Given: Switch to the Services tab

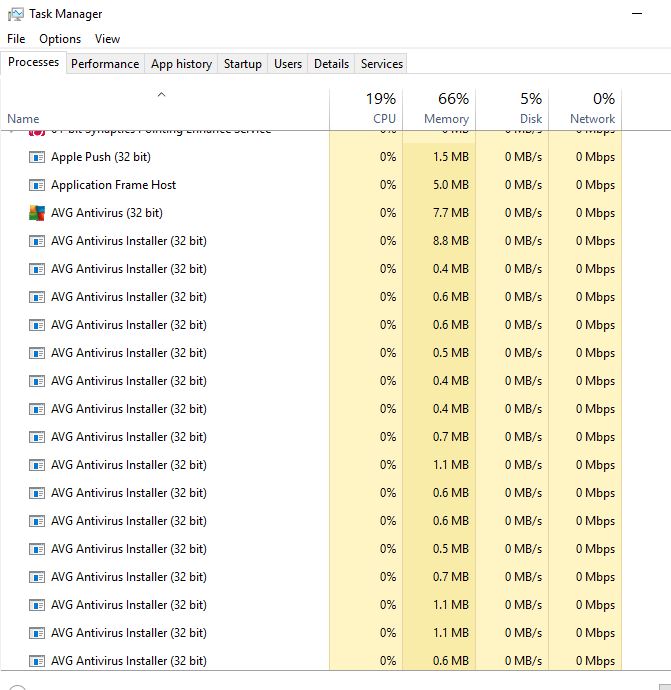Looking at the screenshot, I should click(382, 64).
